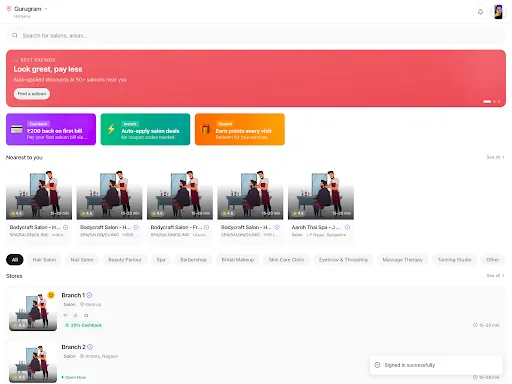Click 'See all' next to Nearest to you

pyautogui.click(x=495, y=157)
